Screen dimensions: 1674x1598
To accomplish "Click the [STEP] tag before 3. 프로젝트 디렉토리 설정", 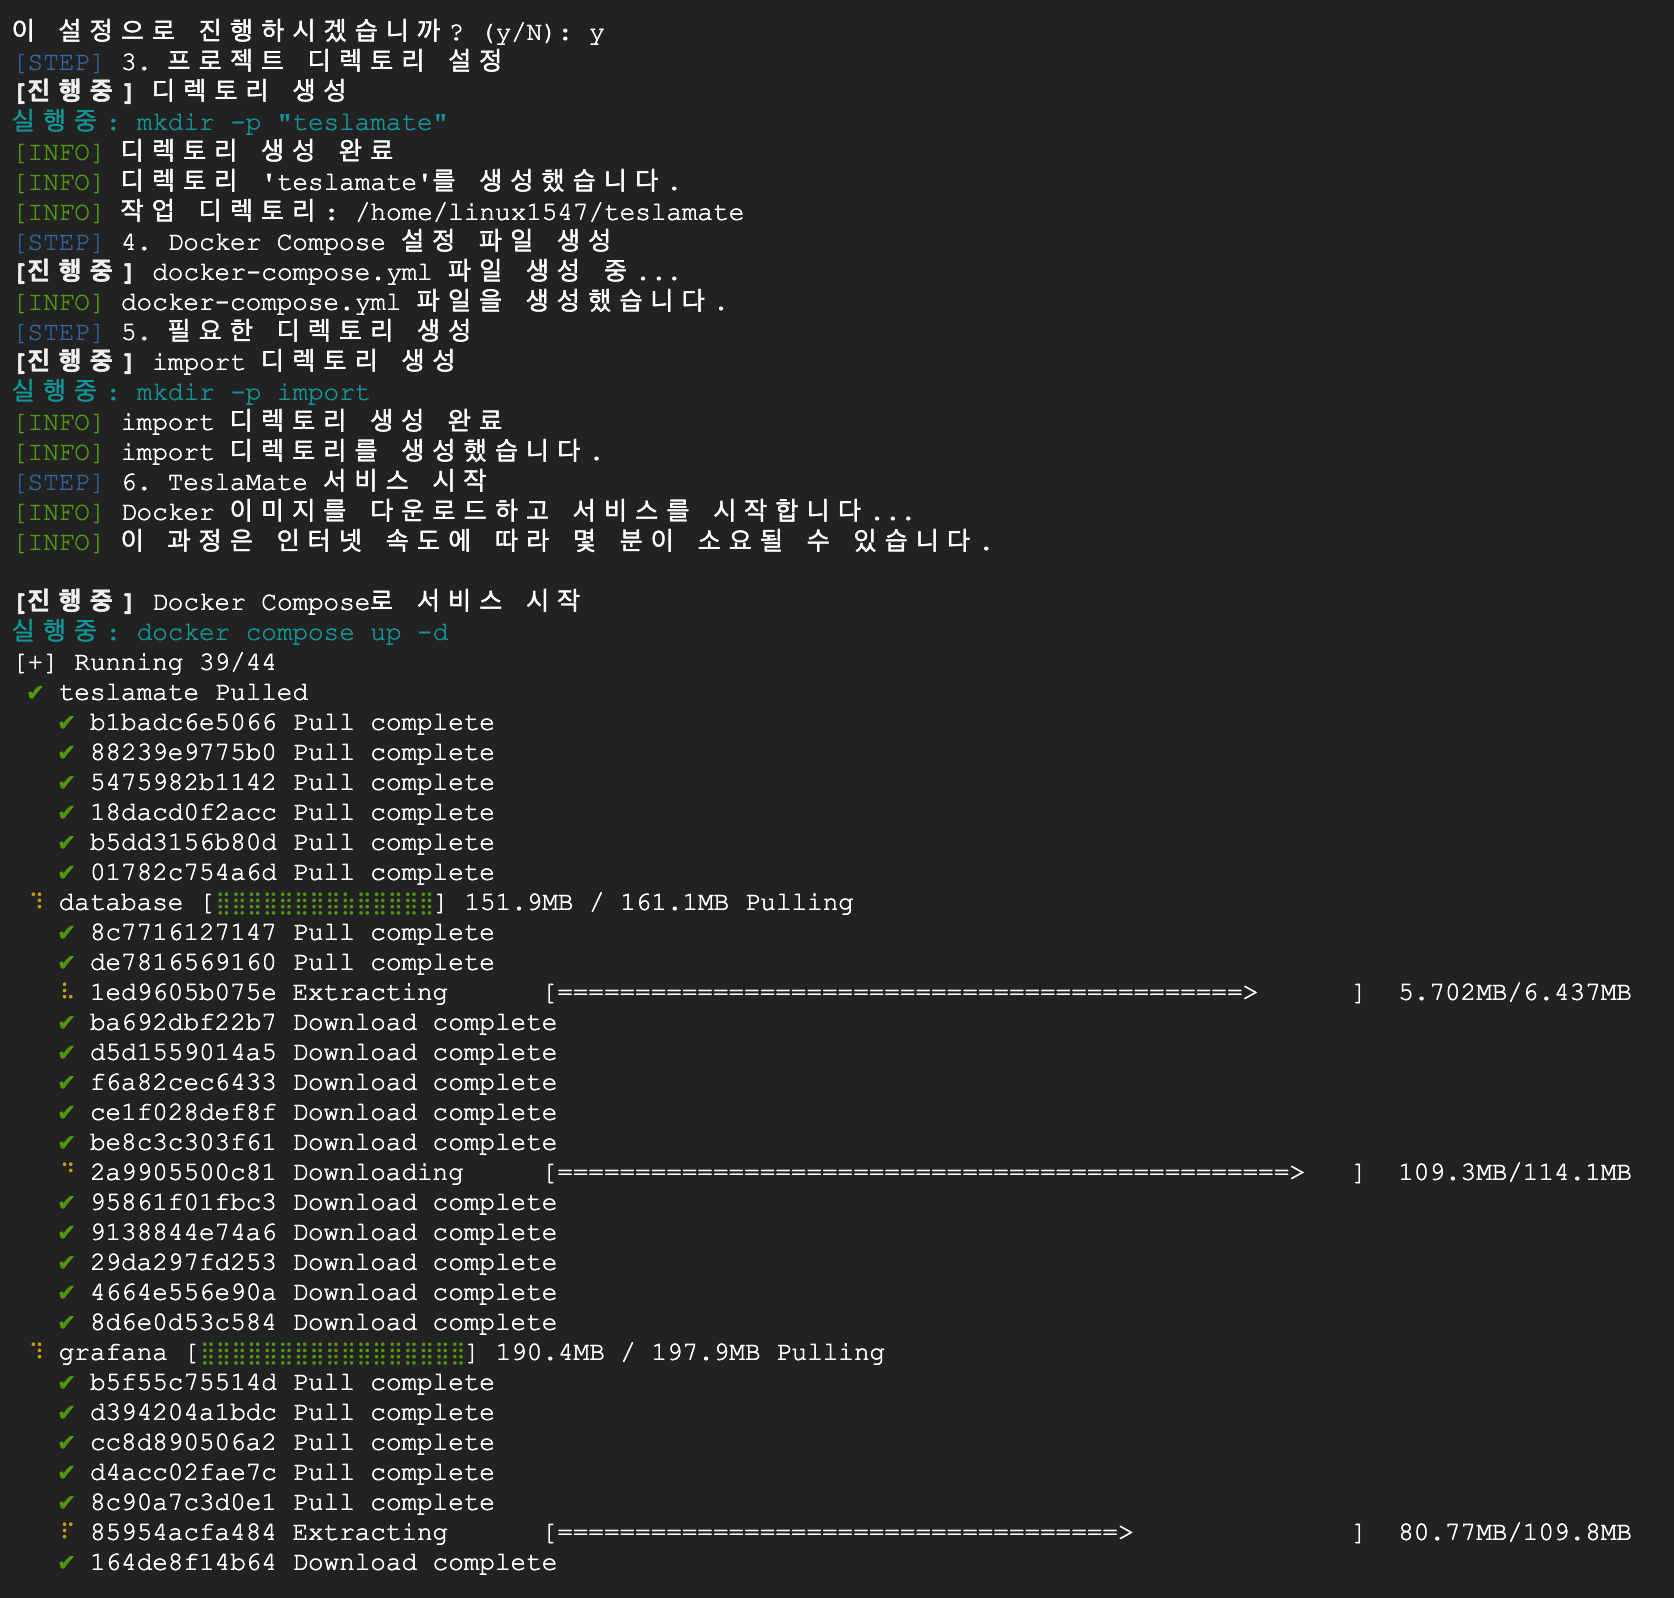I will [x=59, y=63].
